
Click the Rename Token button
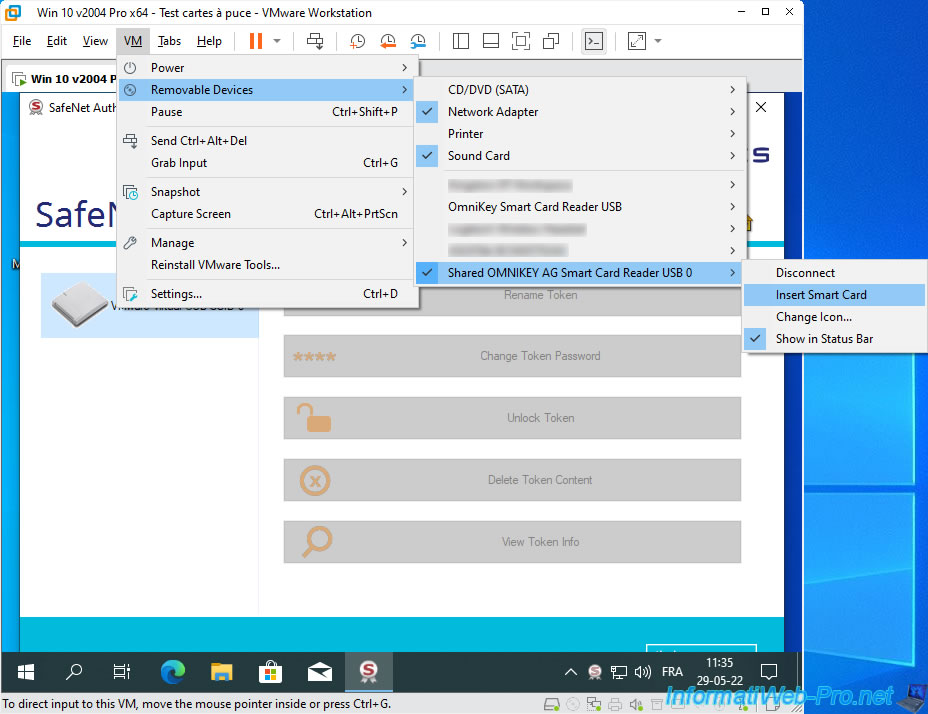click(x=513, y=301)
